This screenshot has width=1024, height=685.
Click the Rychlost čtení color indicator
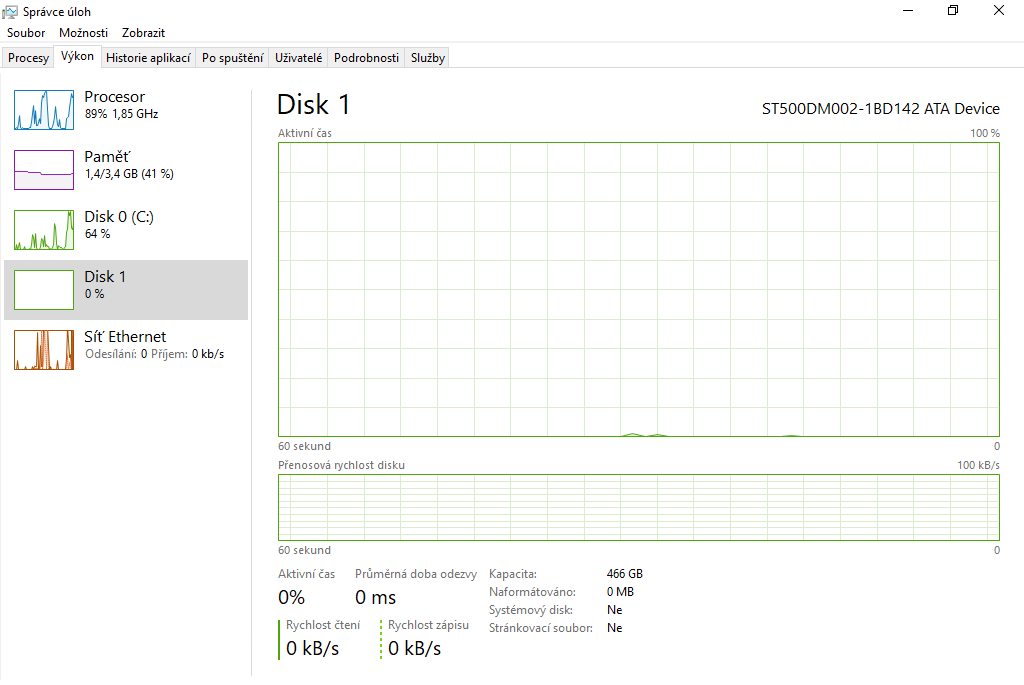click(x=279, y=639)
